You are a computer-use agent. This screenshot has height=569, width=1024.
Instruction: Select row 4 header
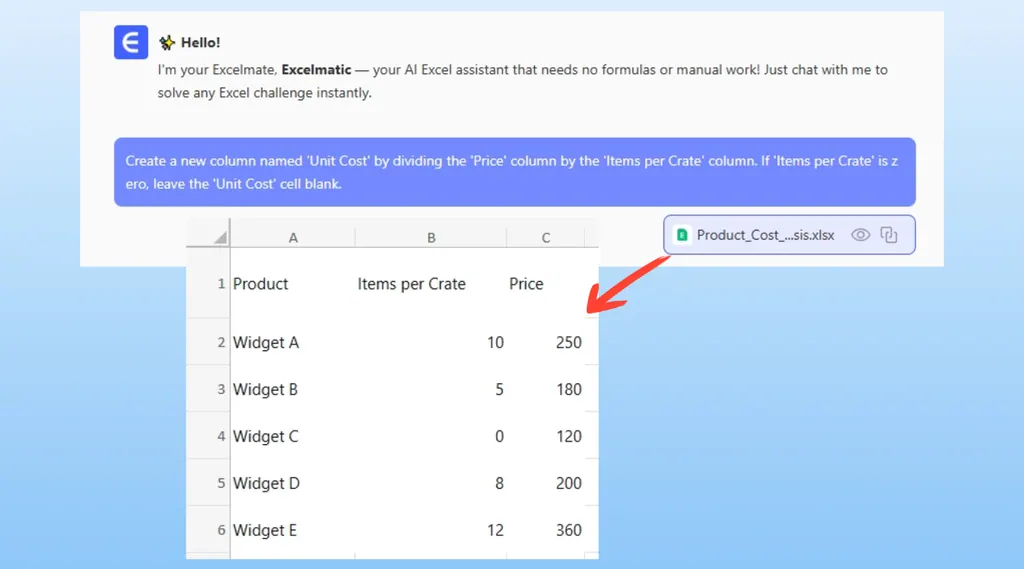221,436
